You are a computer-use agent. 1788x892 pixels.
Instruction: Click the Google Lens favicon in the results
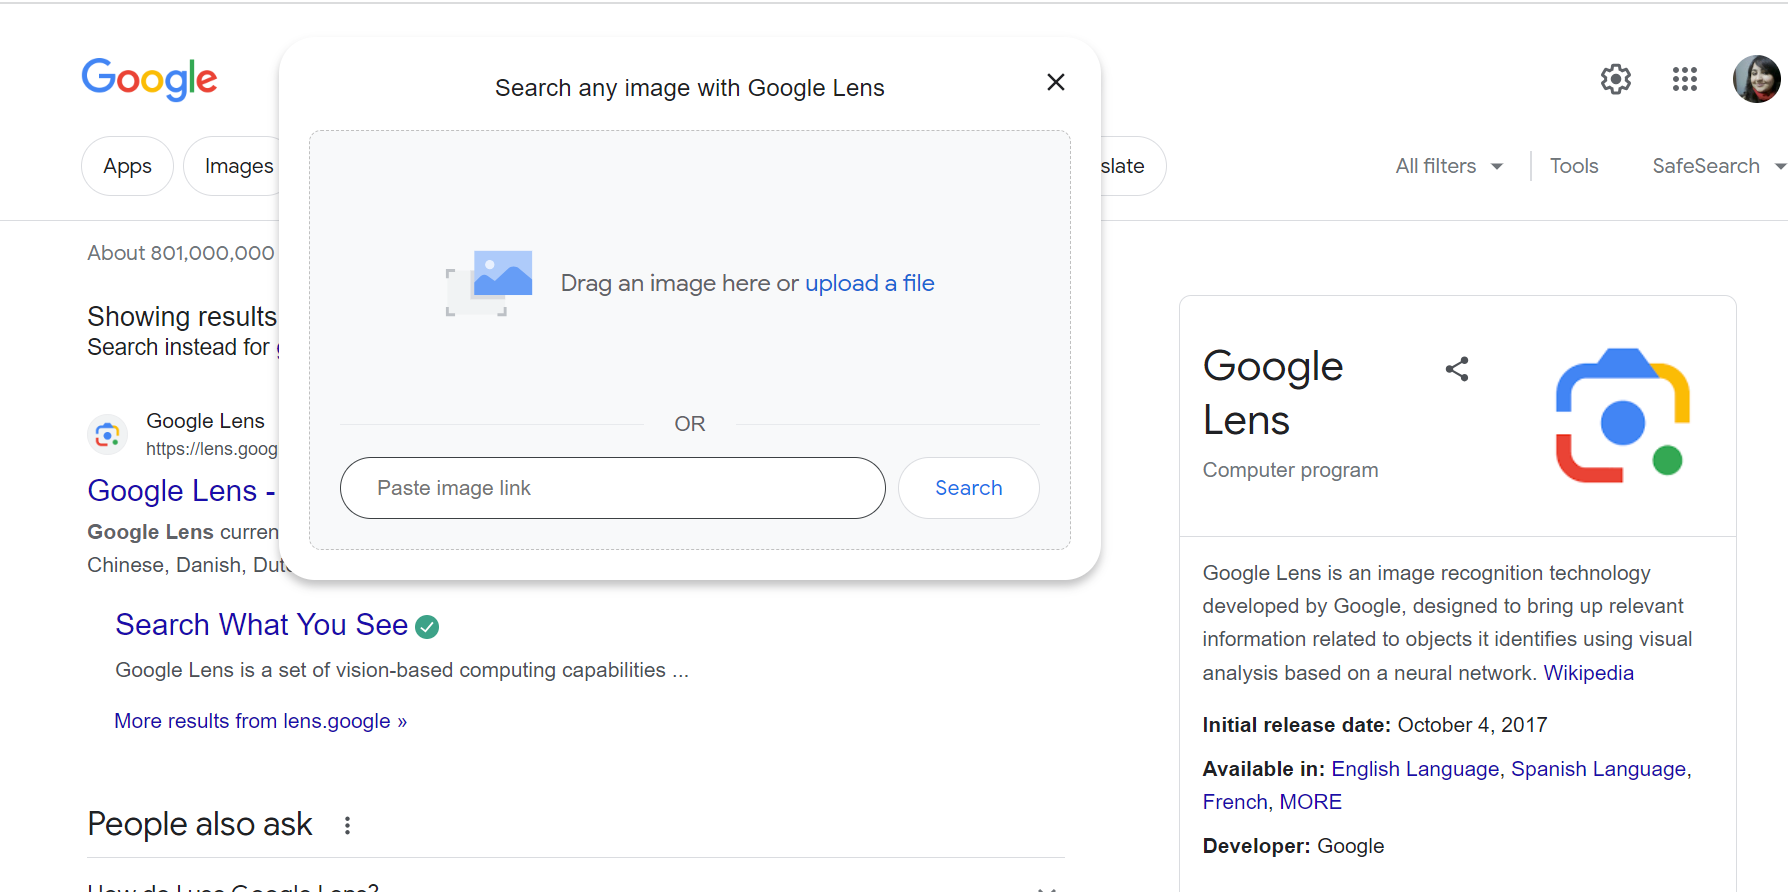click(108, 435)
